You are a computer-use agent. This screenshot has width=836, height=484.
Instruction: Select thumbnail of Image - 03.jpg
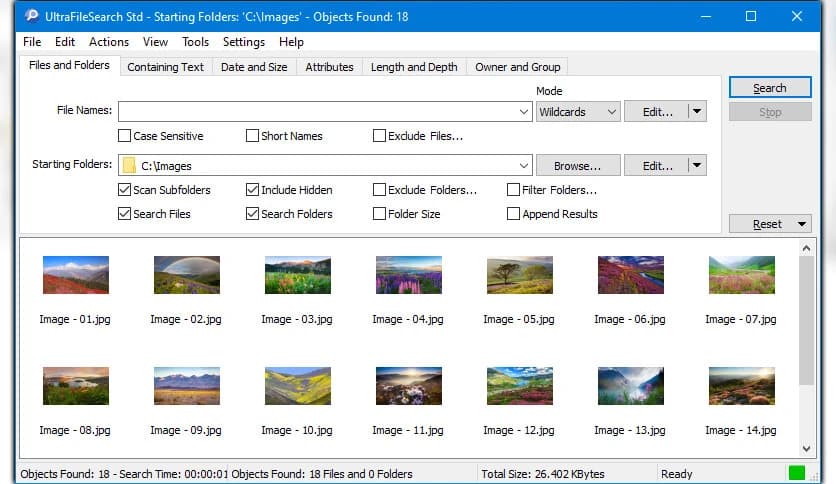pos(298,275)
